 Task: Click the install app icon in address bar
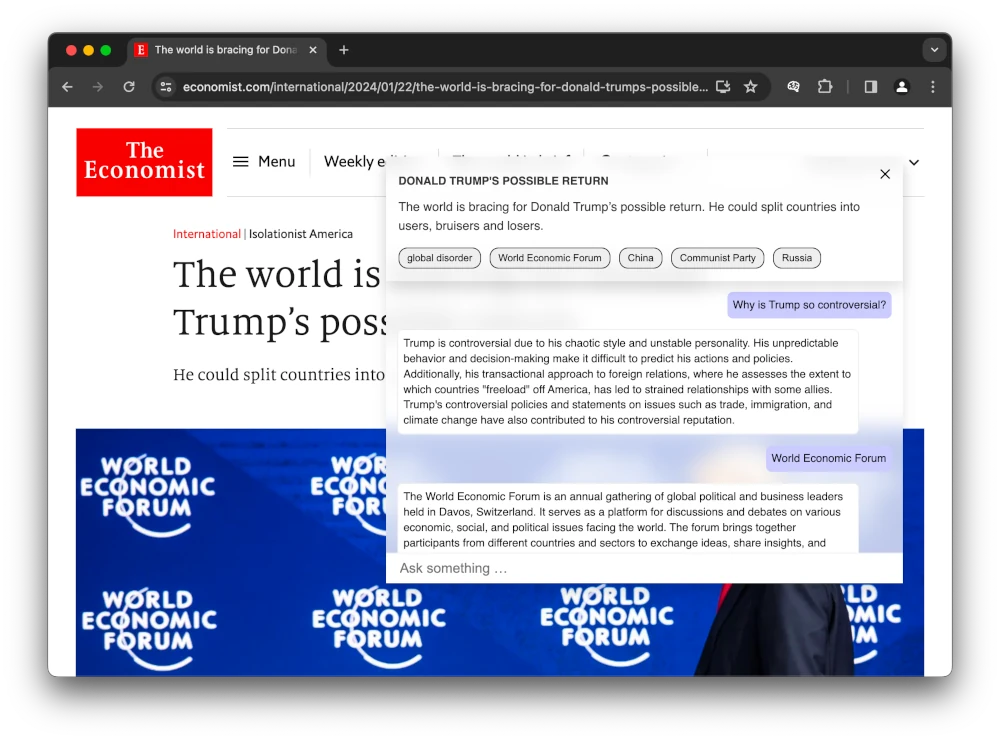pos(723,87)
